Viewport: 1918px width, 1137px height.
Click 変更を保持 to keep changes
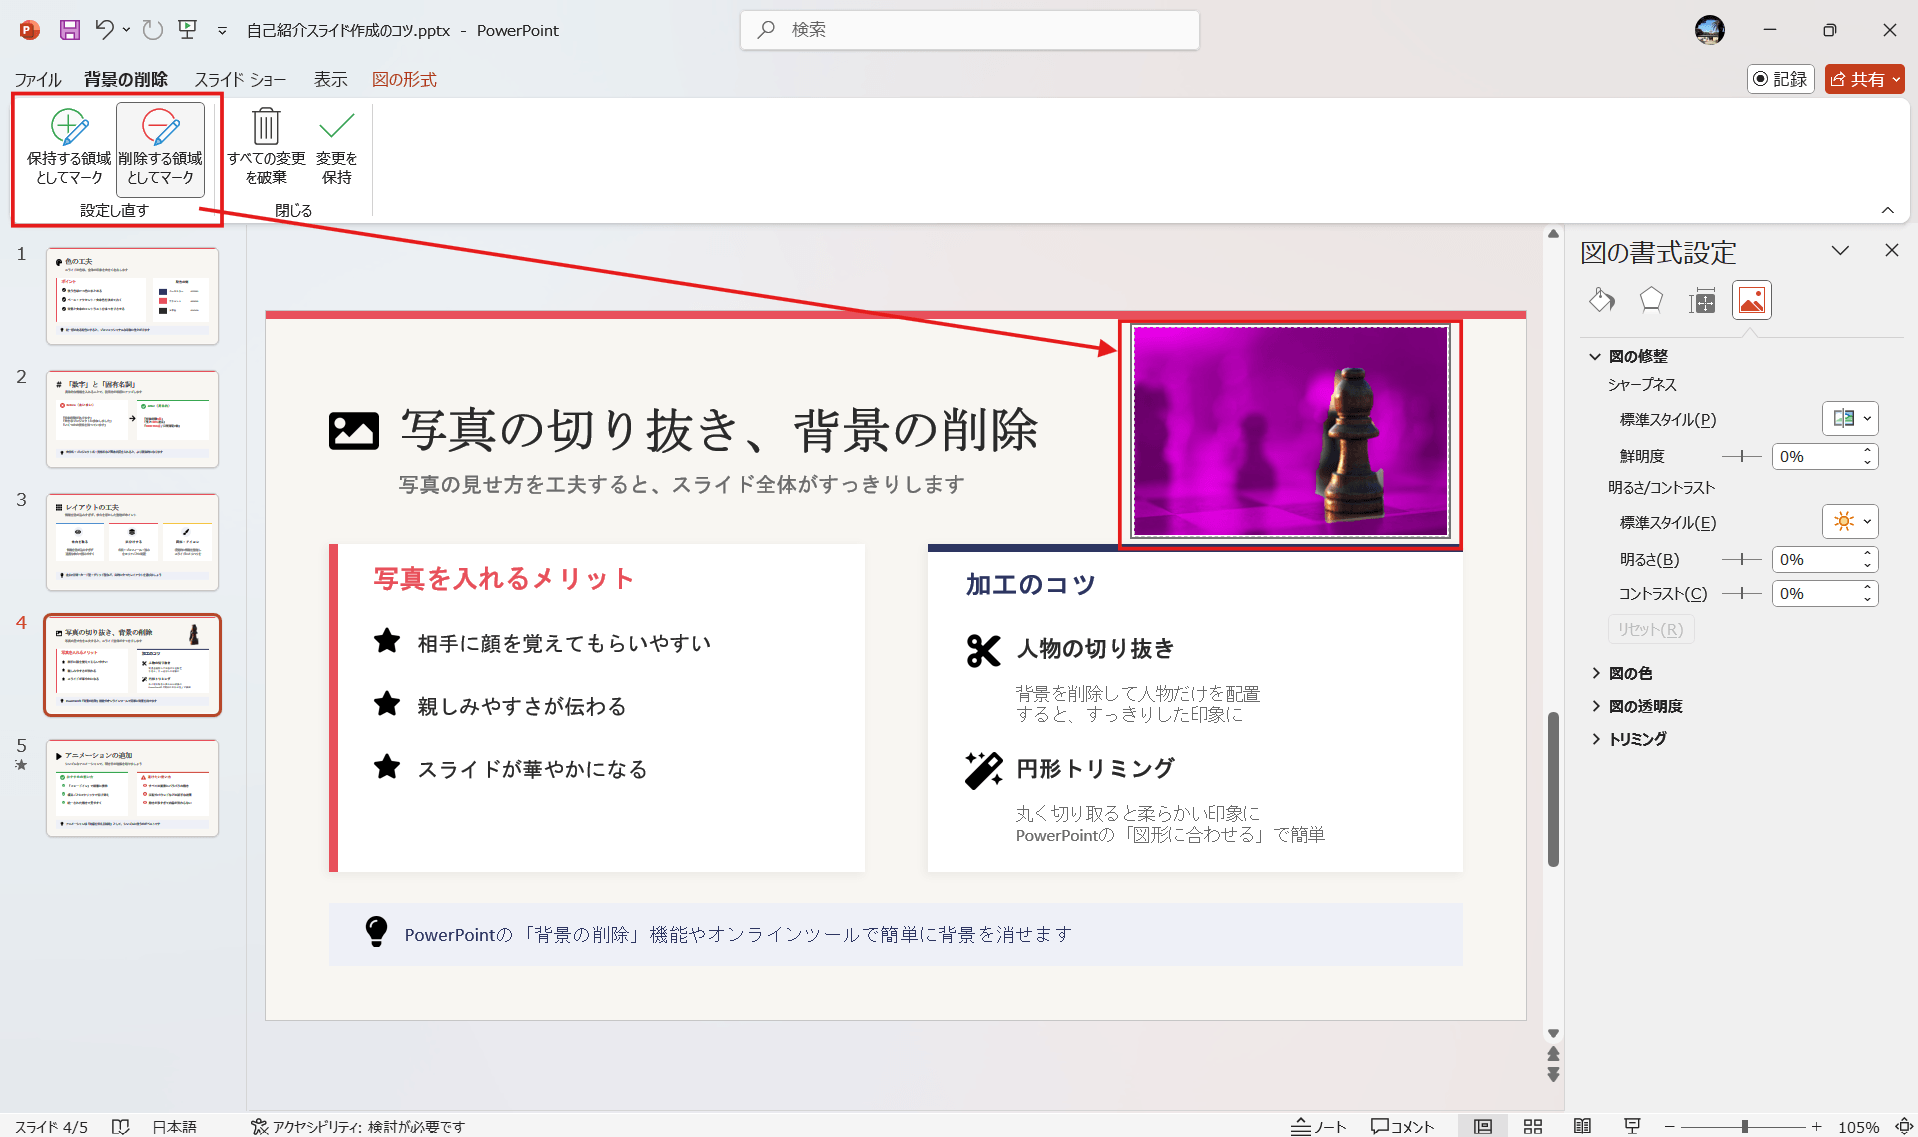click(335, 146)
